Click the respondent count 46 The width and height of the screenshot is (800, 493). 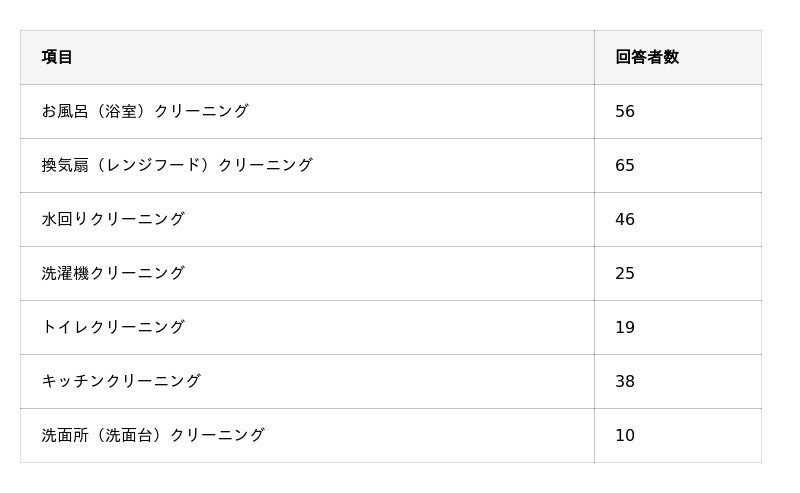pyautogui.click(x=625, y=220)
